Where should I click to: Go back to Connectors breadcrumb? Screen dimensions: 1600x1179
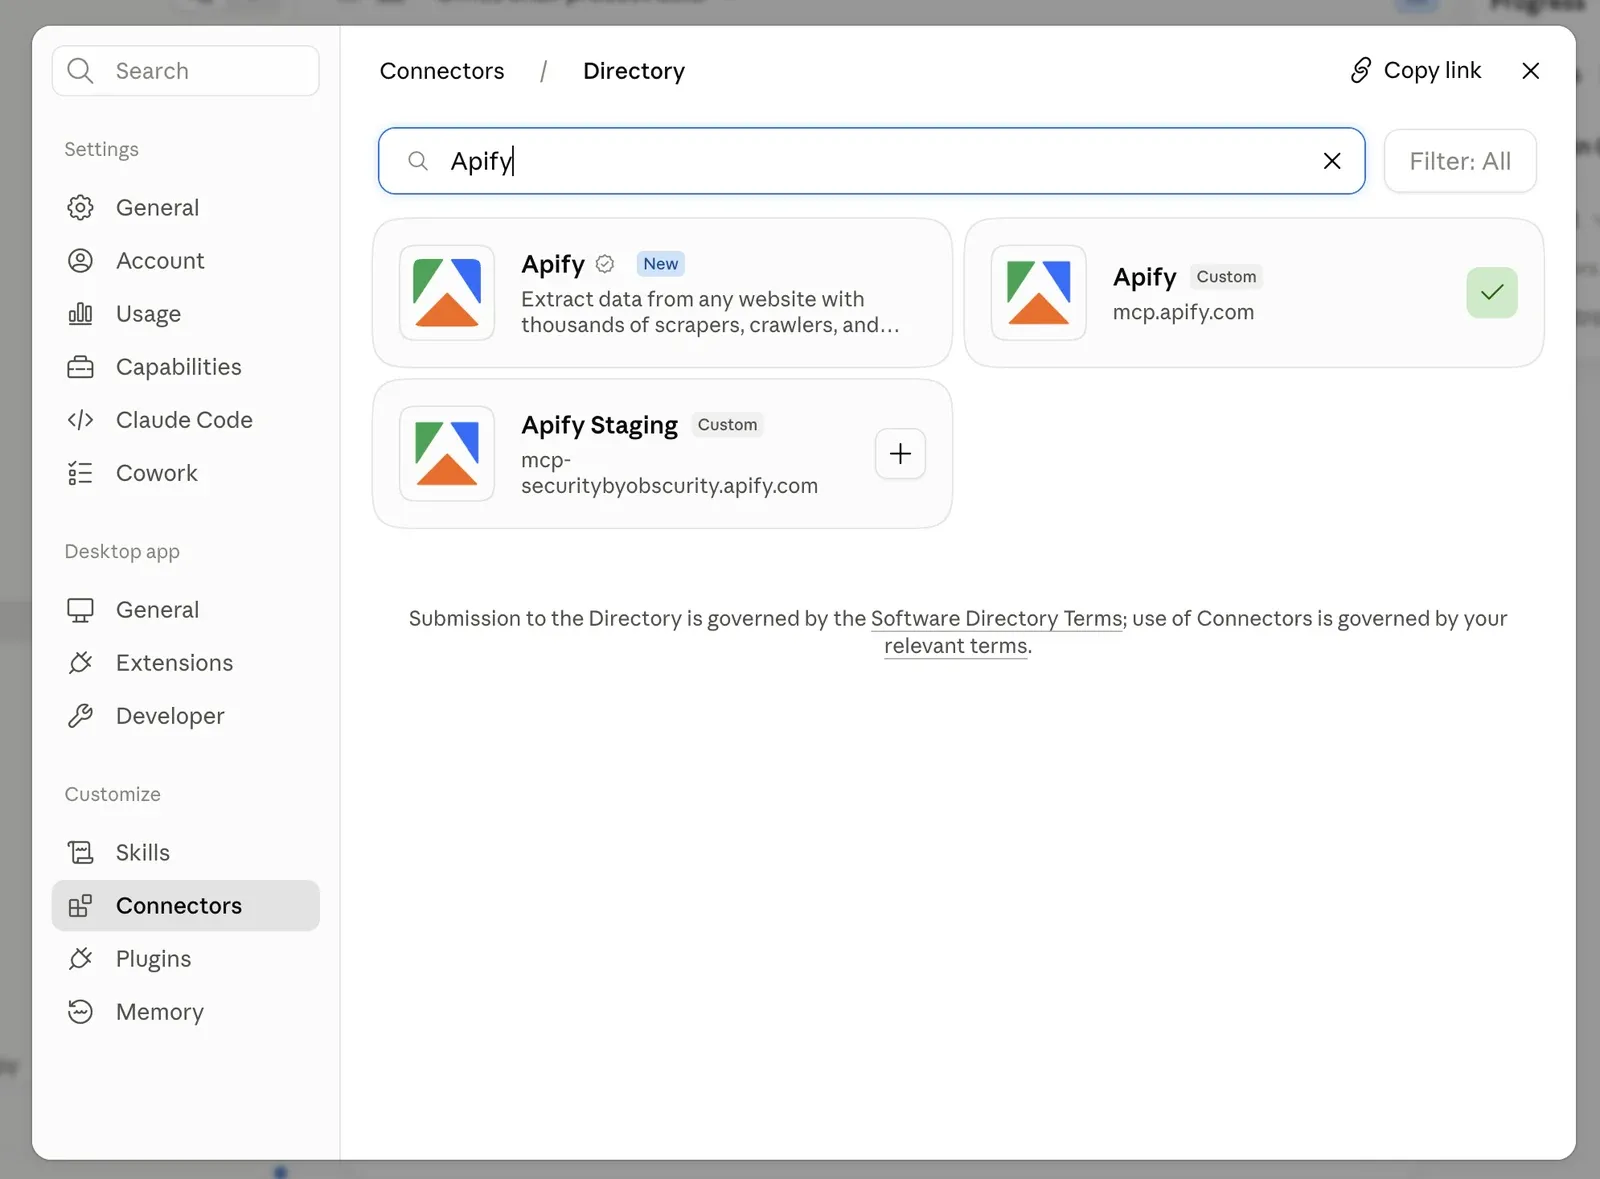coord(442,71)
